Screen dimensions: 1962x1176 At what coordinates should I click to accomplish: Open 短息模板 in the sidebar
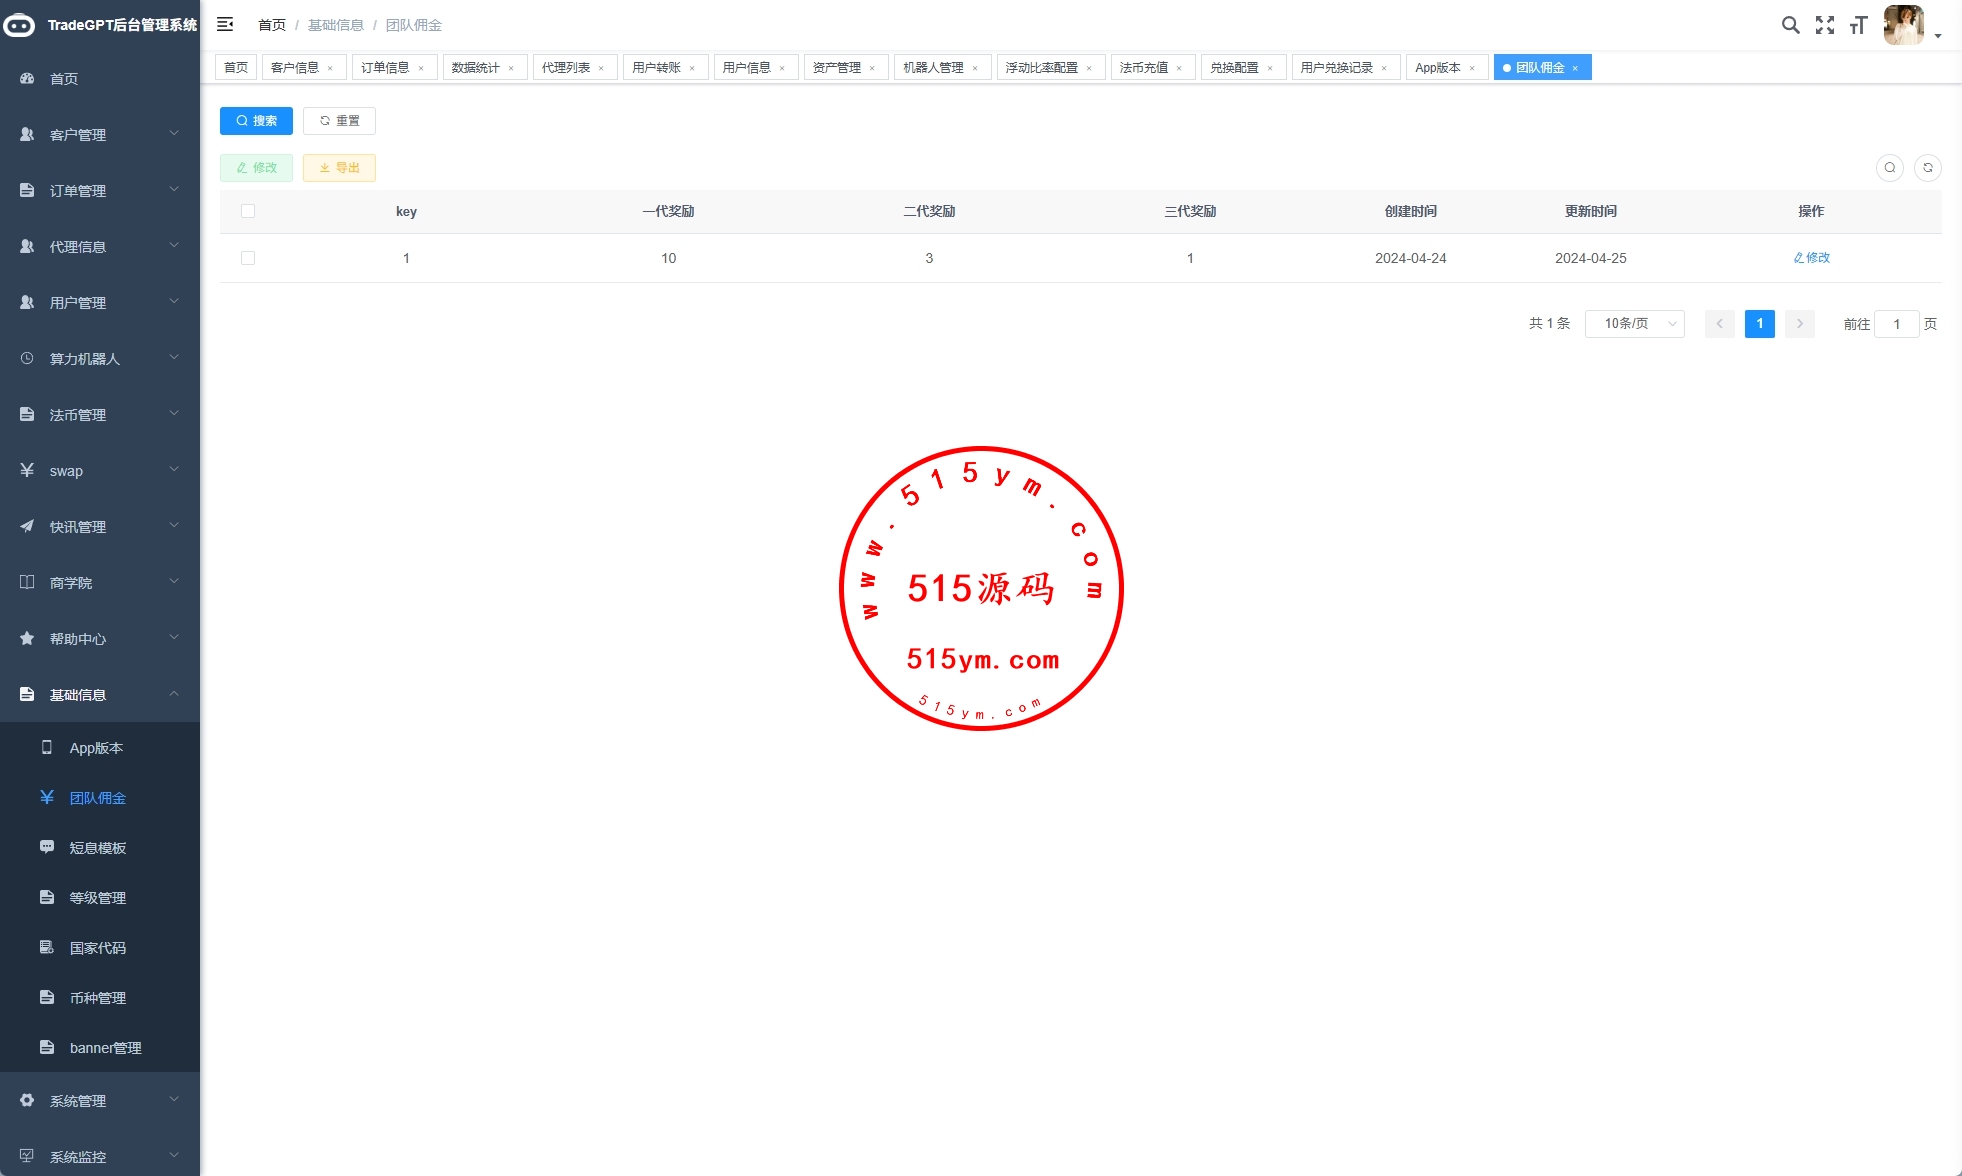(98, 848)
